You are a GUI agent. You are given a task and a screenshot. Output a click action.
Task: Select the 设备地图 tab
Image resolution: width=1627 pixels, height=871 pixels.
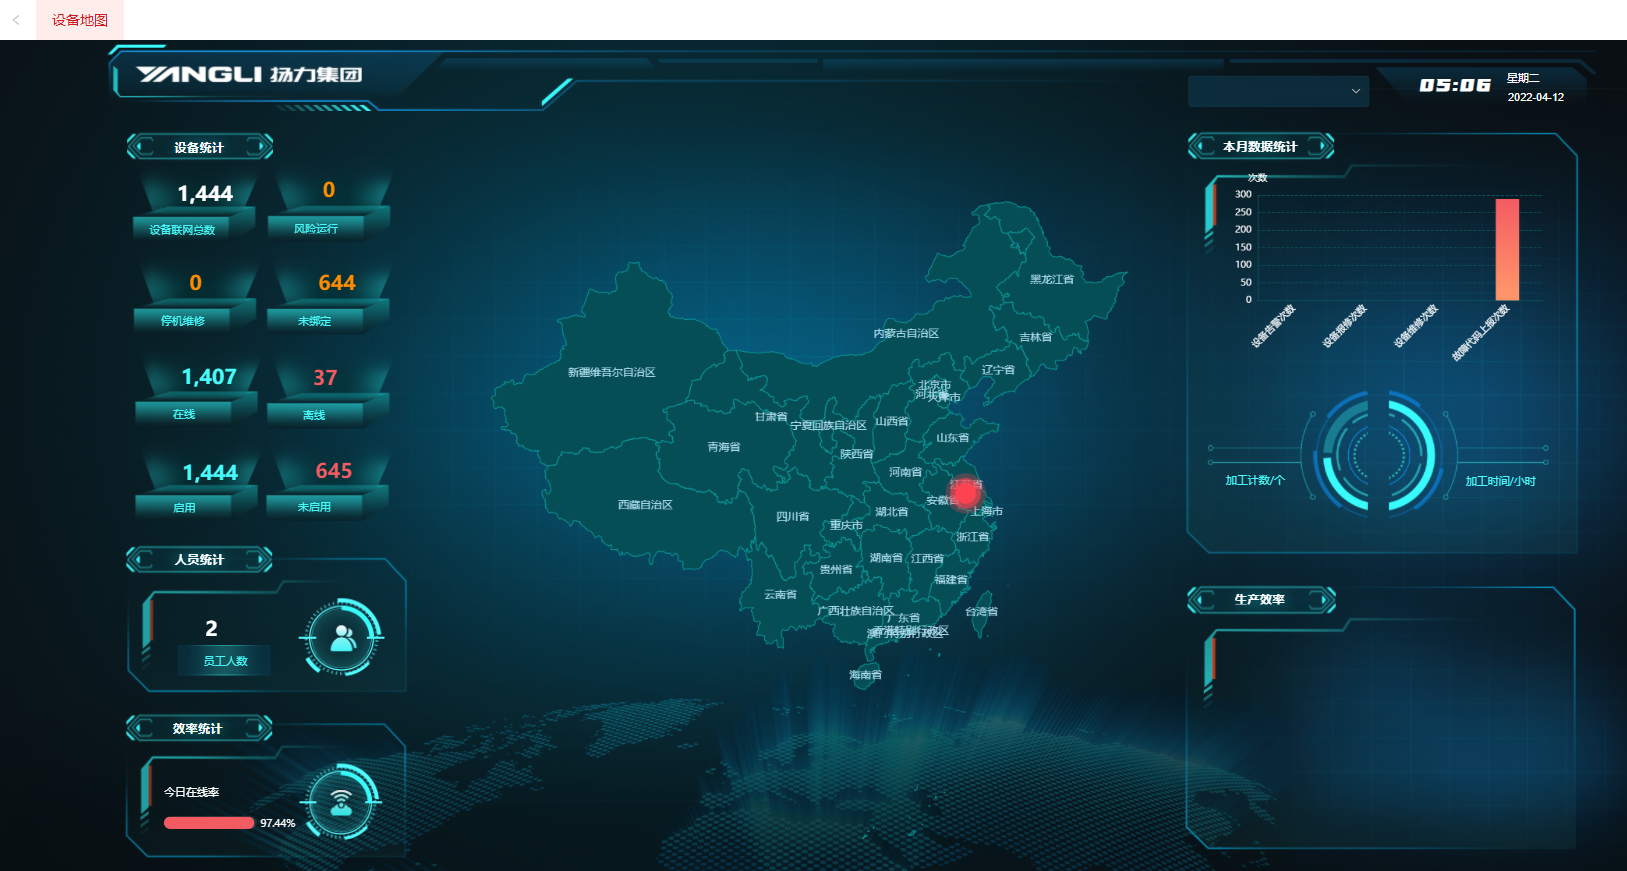coord(80,20)
